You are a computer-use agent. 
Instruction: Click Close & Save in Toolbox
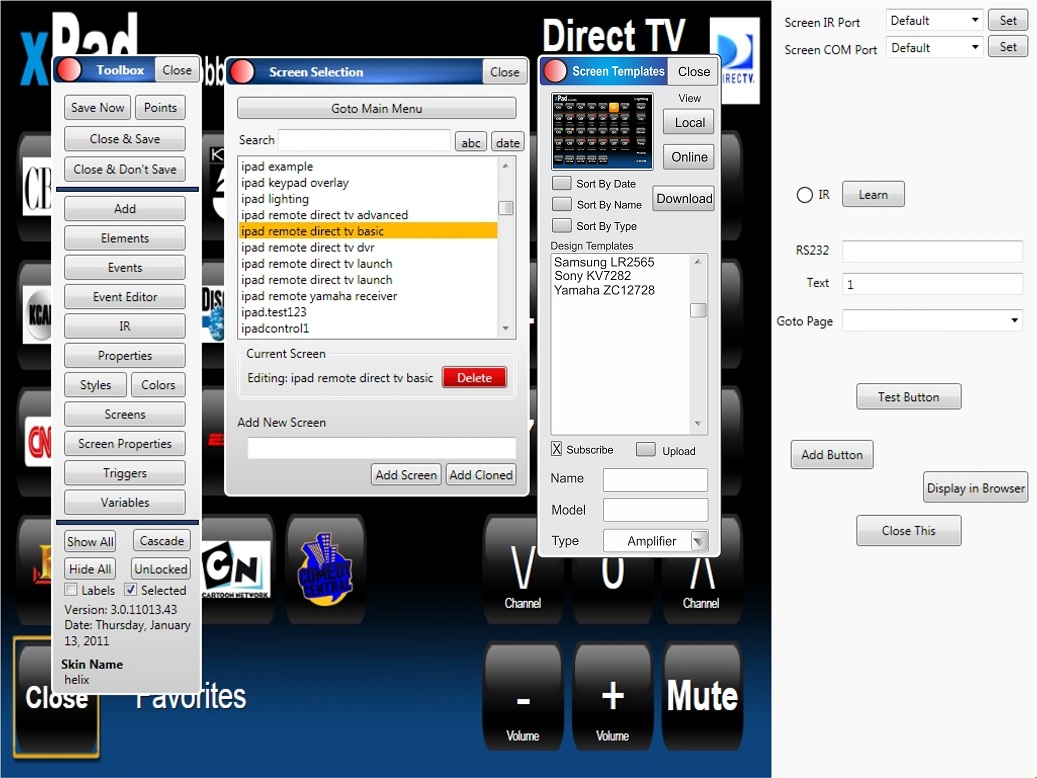pyautogui.click(x=125, y=139)
